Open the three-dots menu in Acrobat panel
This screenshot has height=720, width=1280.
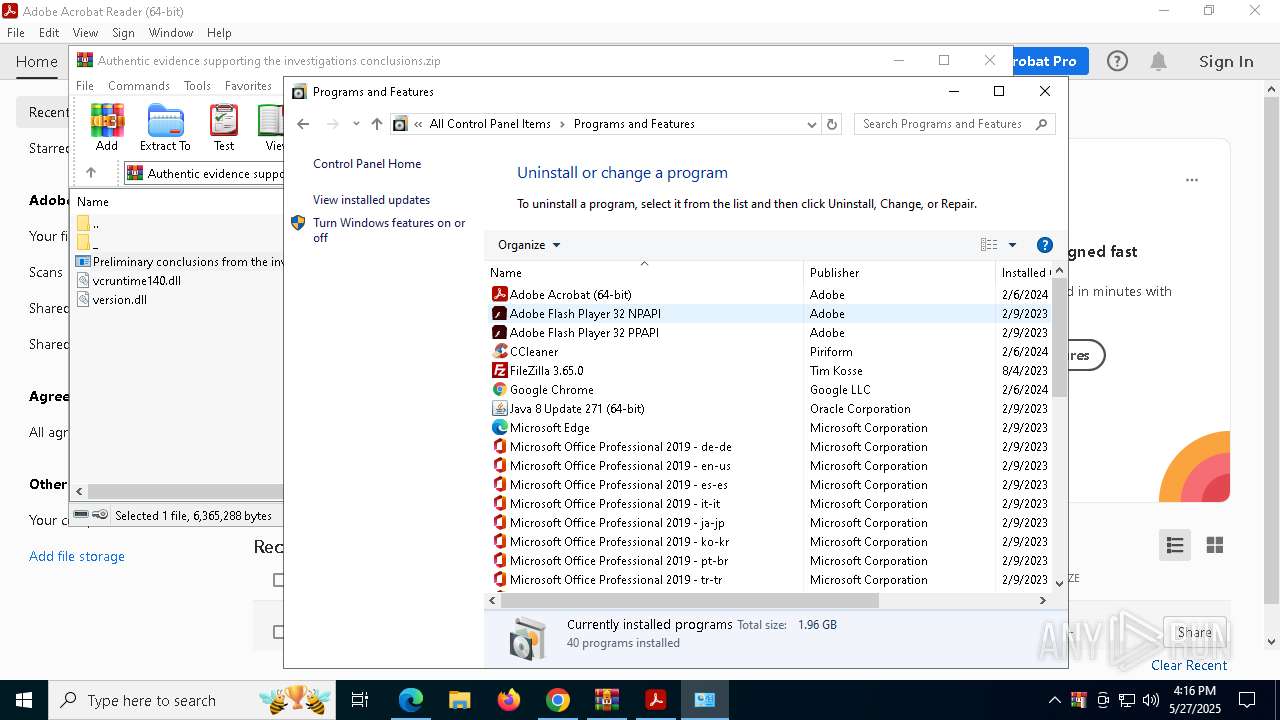[1192, 180]
